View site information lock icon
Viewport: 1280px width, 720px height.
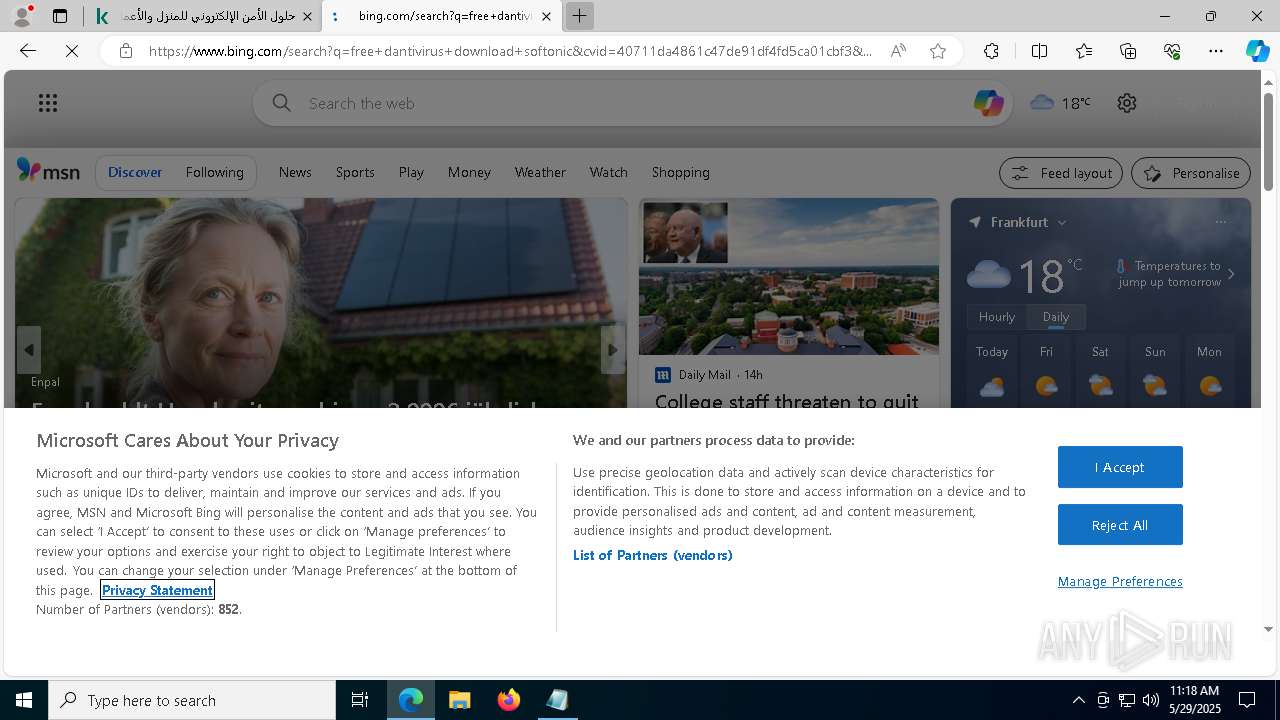[125, 51]
